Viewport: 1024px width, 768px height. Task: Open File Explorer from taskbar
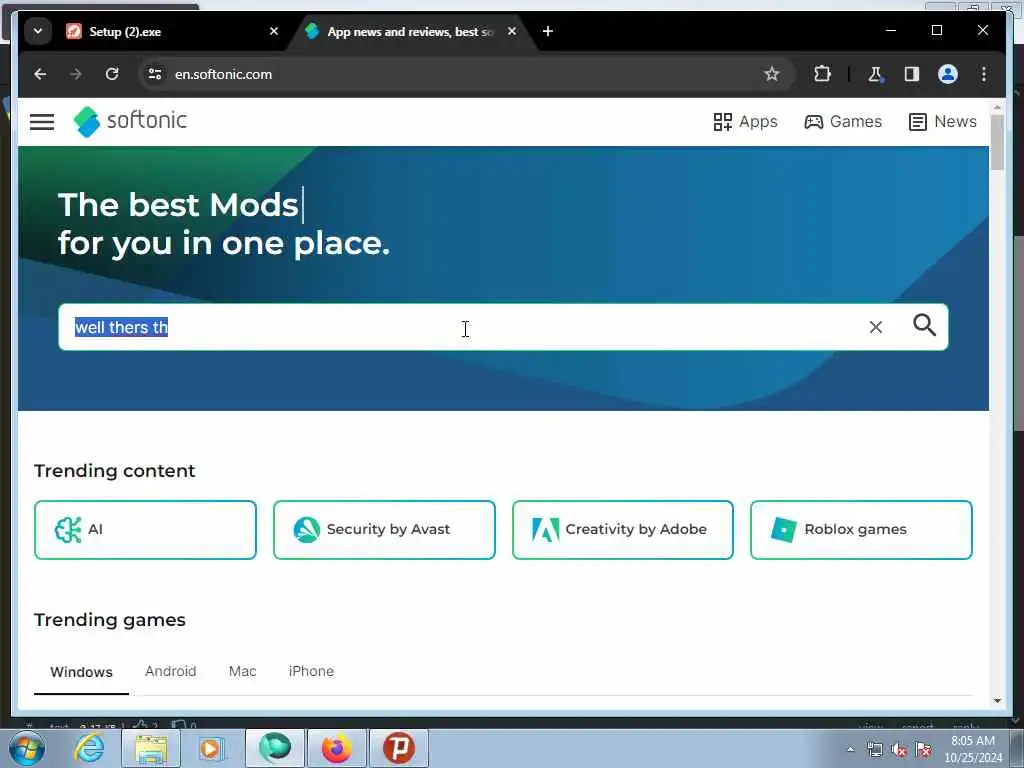pyautogui.click(x=151, y=748)
